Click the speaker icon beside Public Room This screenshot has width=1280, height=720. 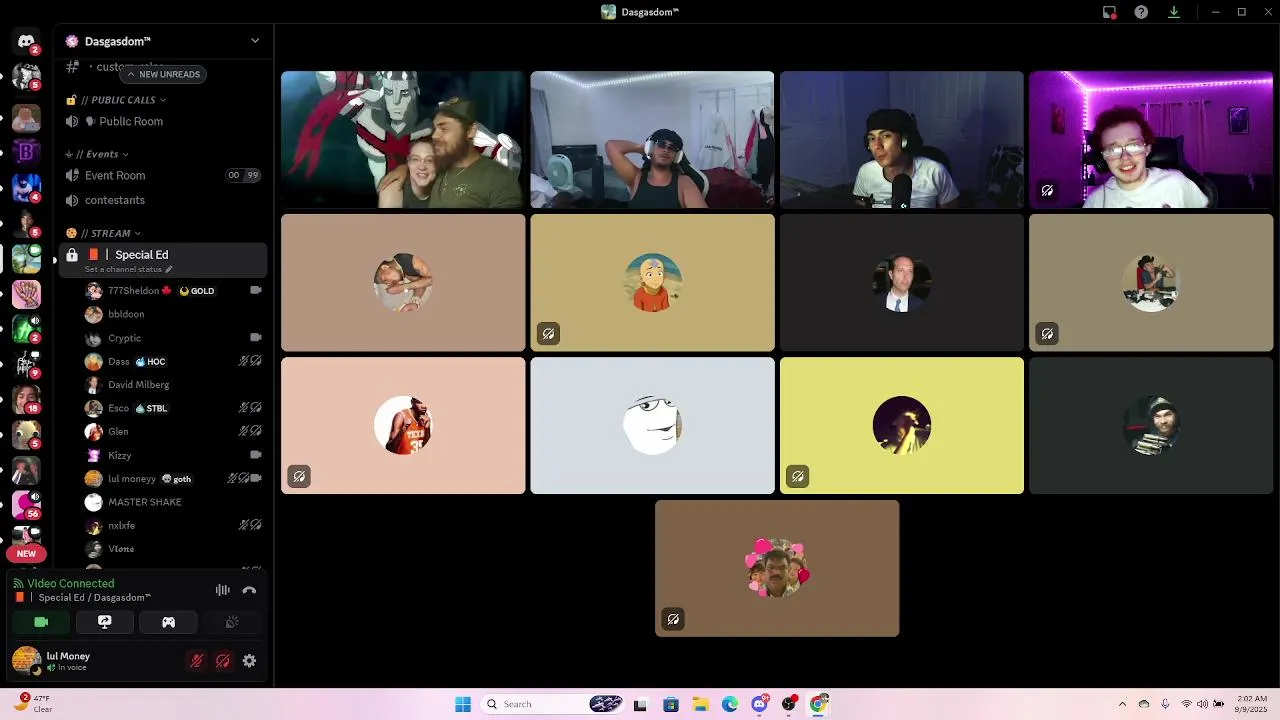[x=72, y=121]
